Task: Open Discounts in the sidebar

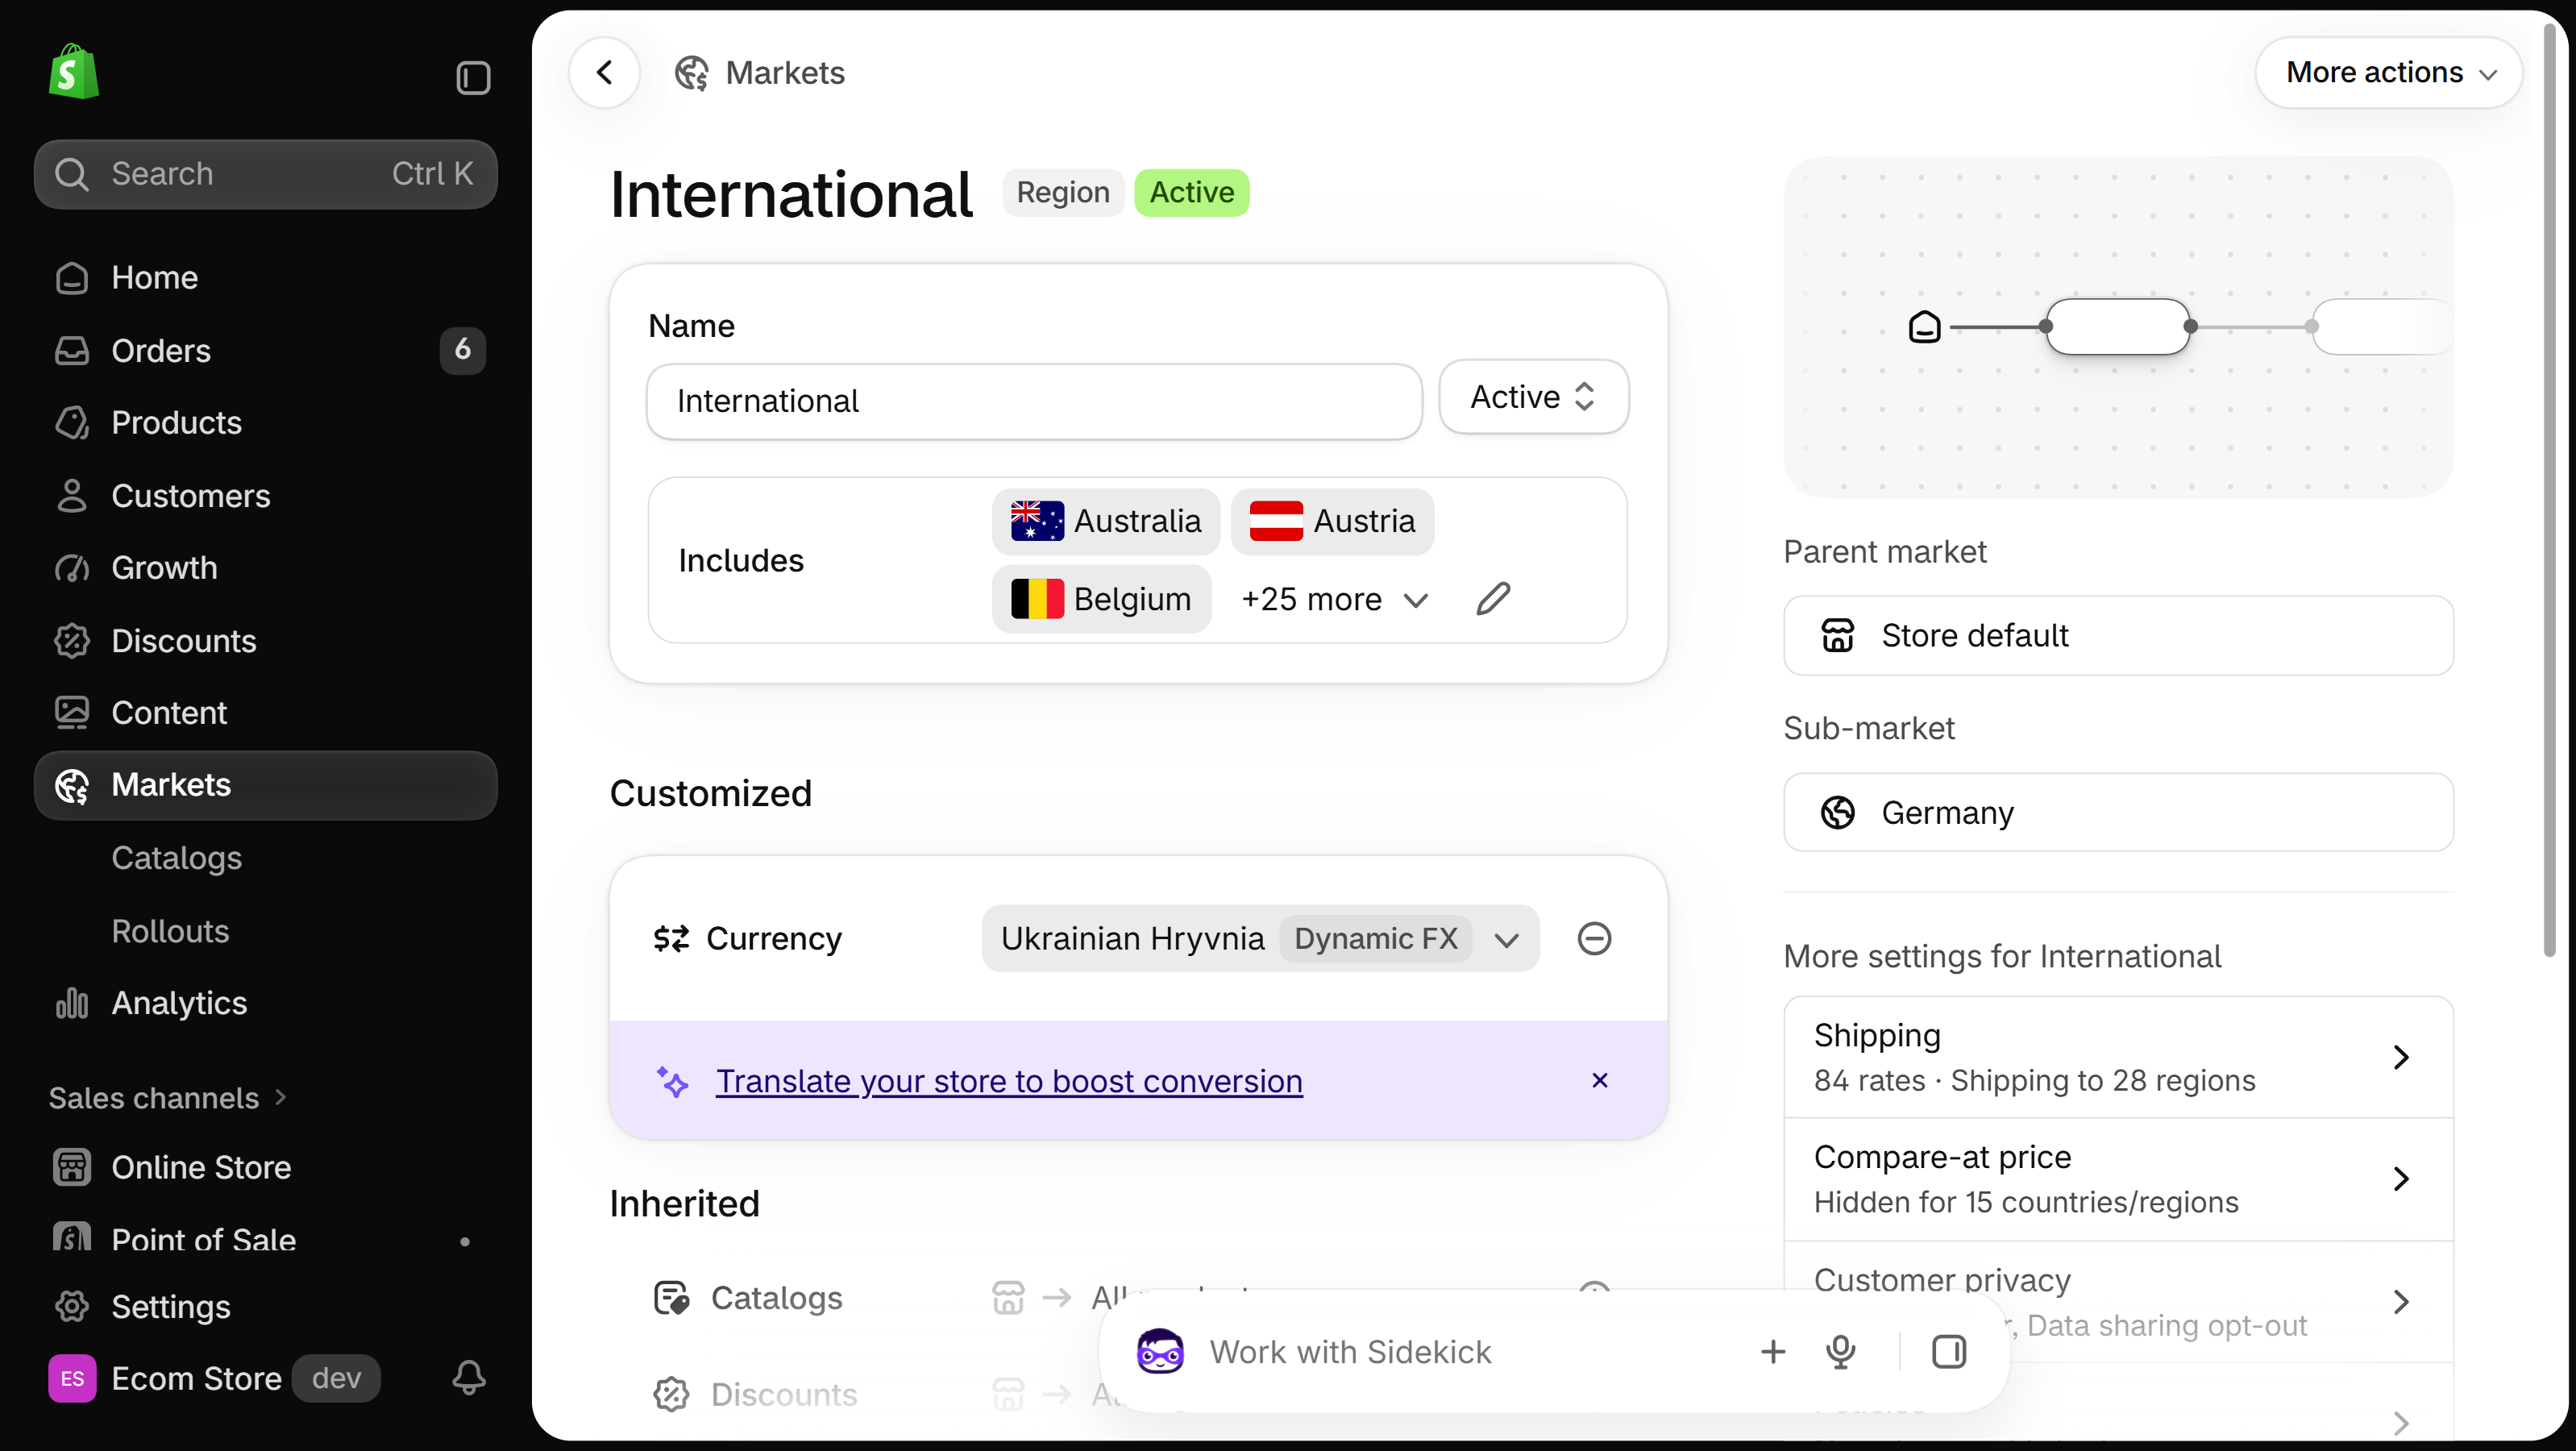Action: click(266, 640)
